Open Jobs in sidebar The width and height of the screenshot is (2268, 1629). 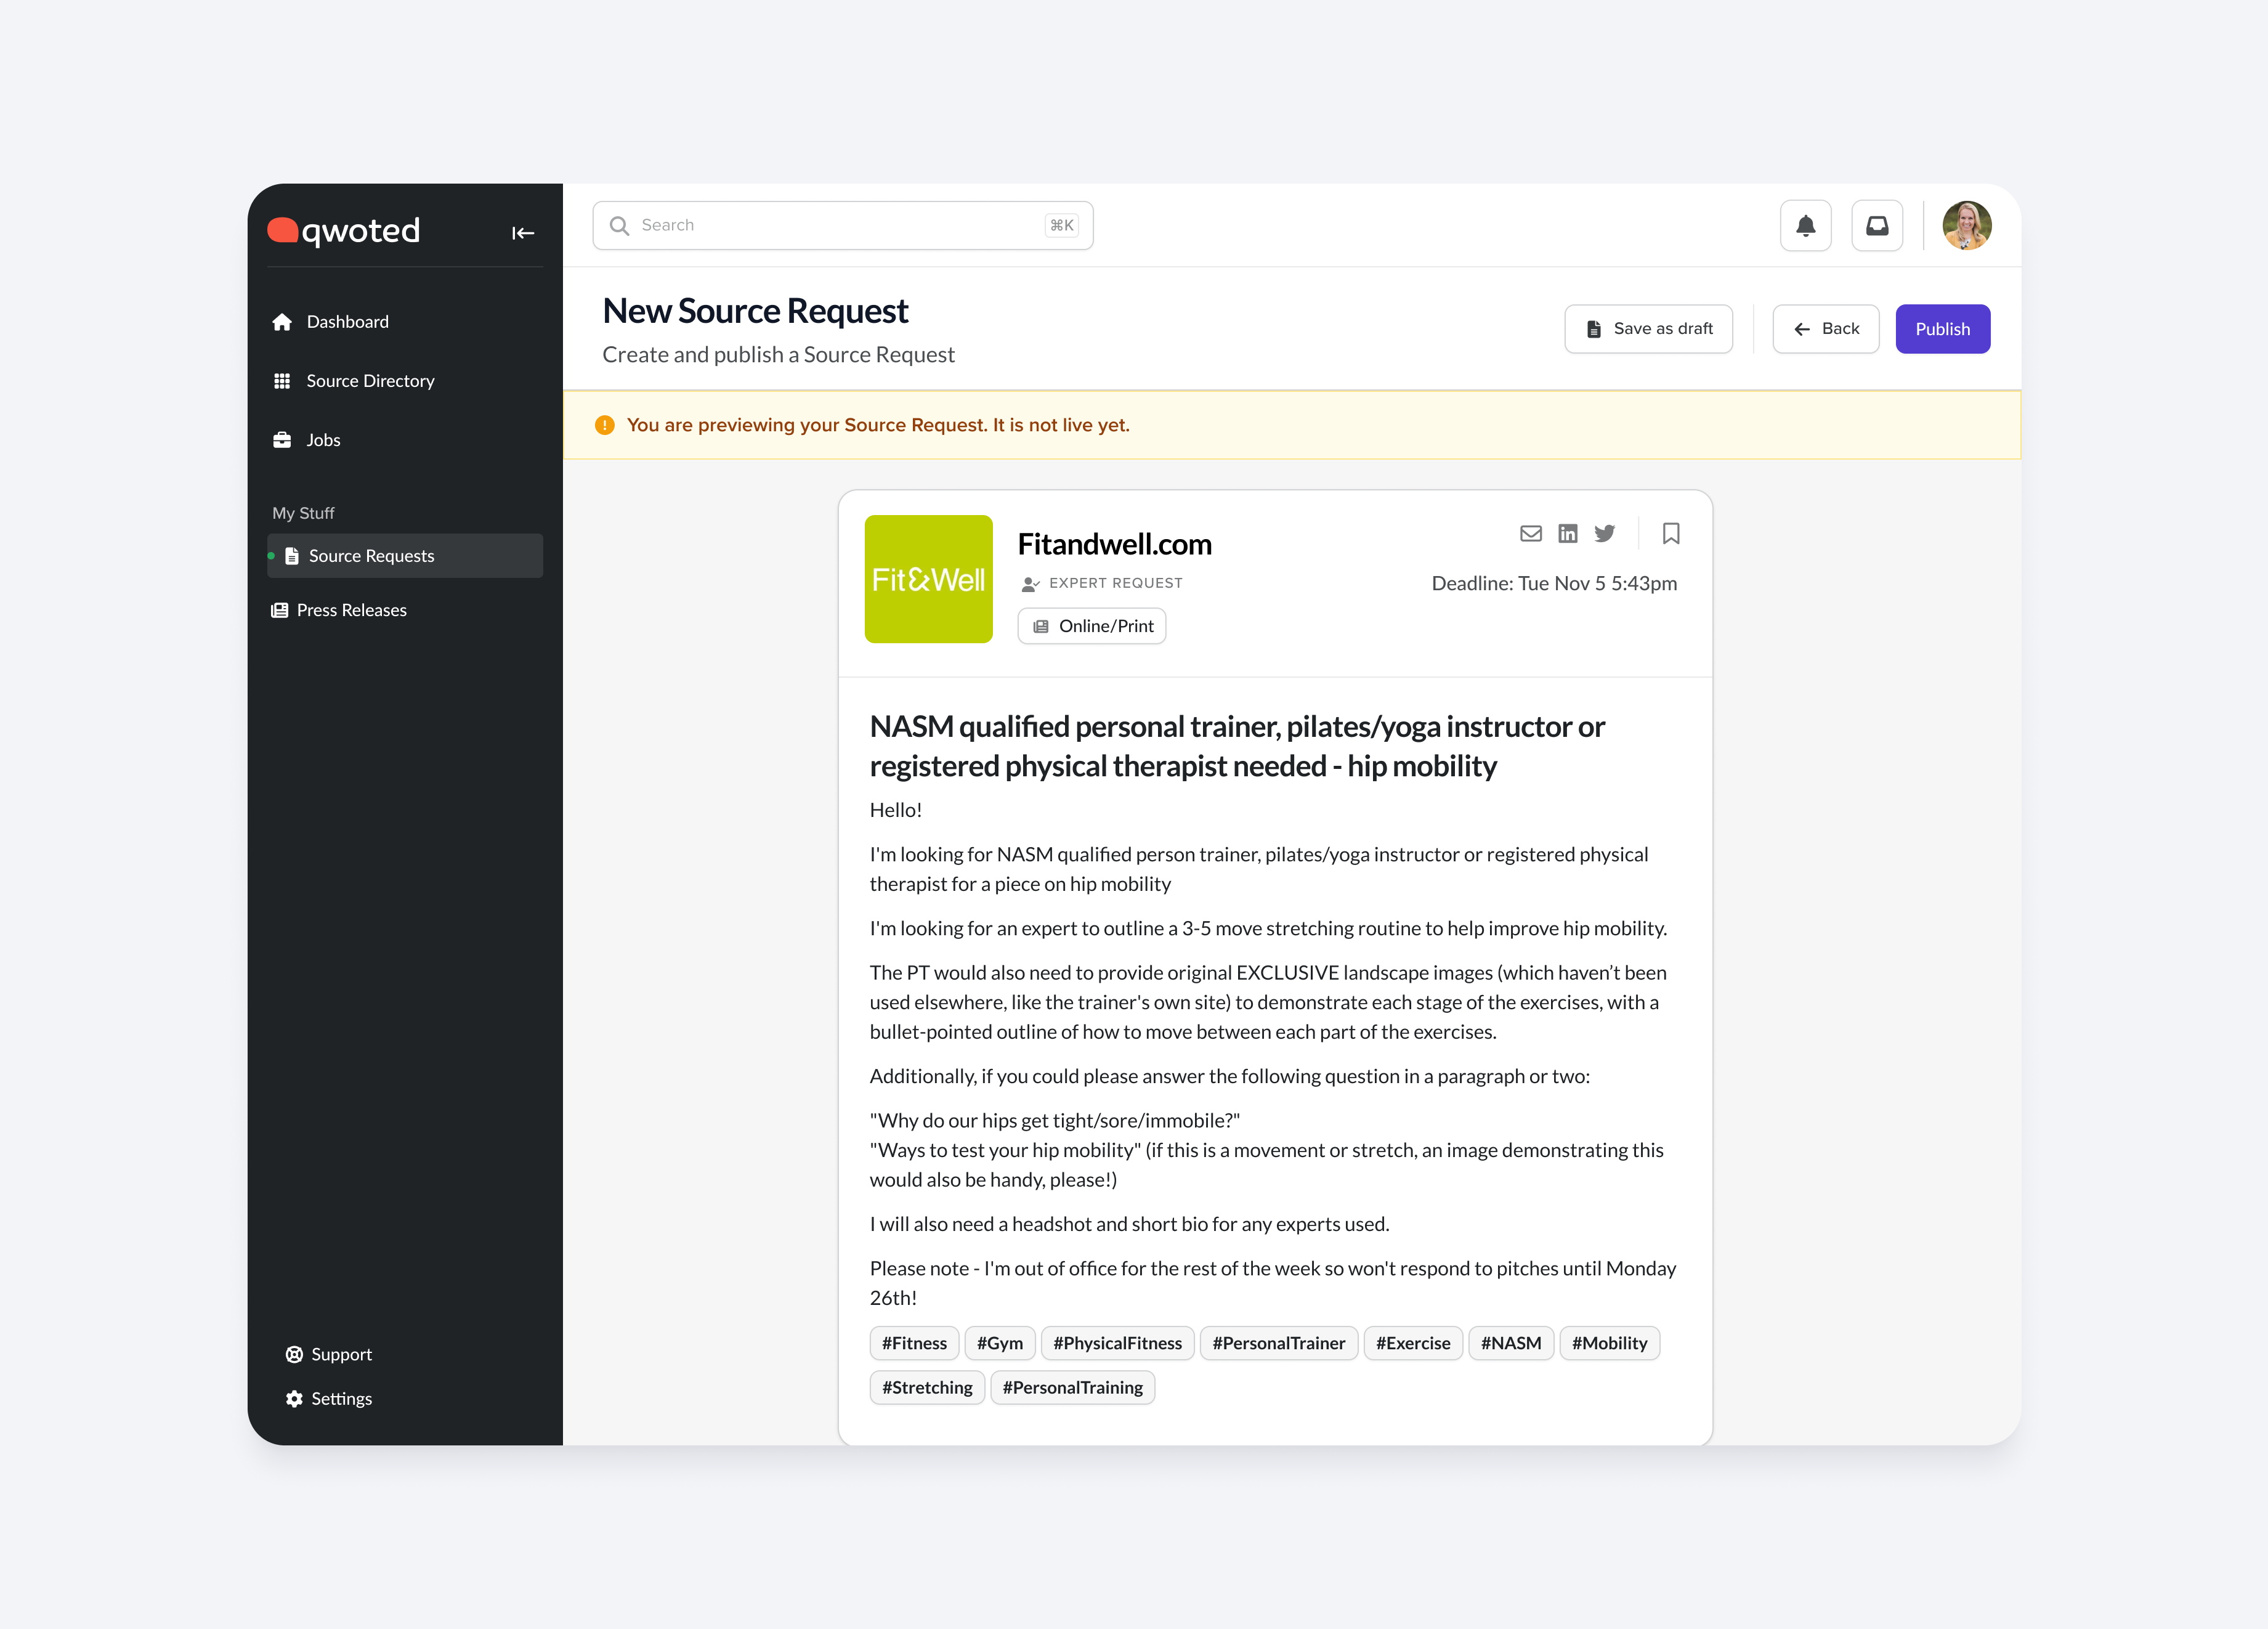click(x=322, y=440)
